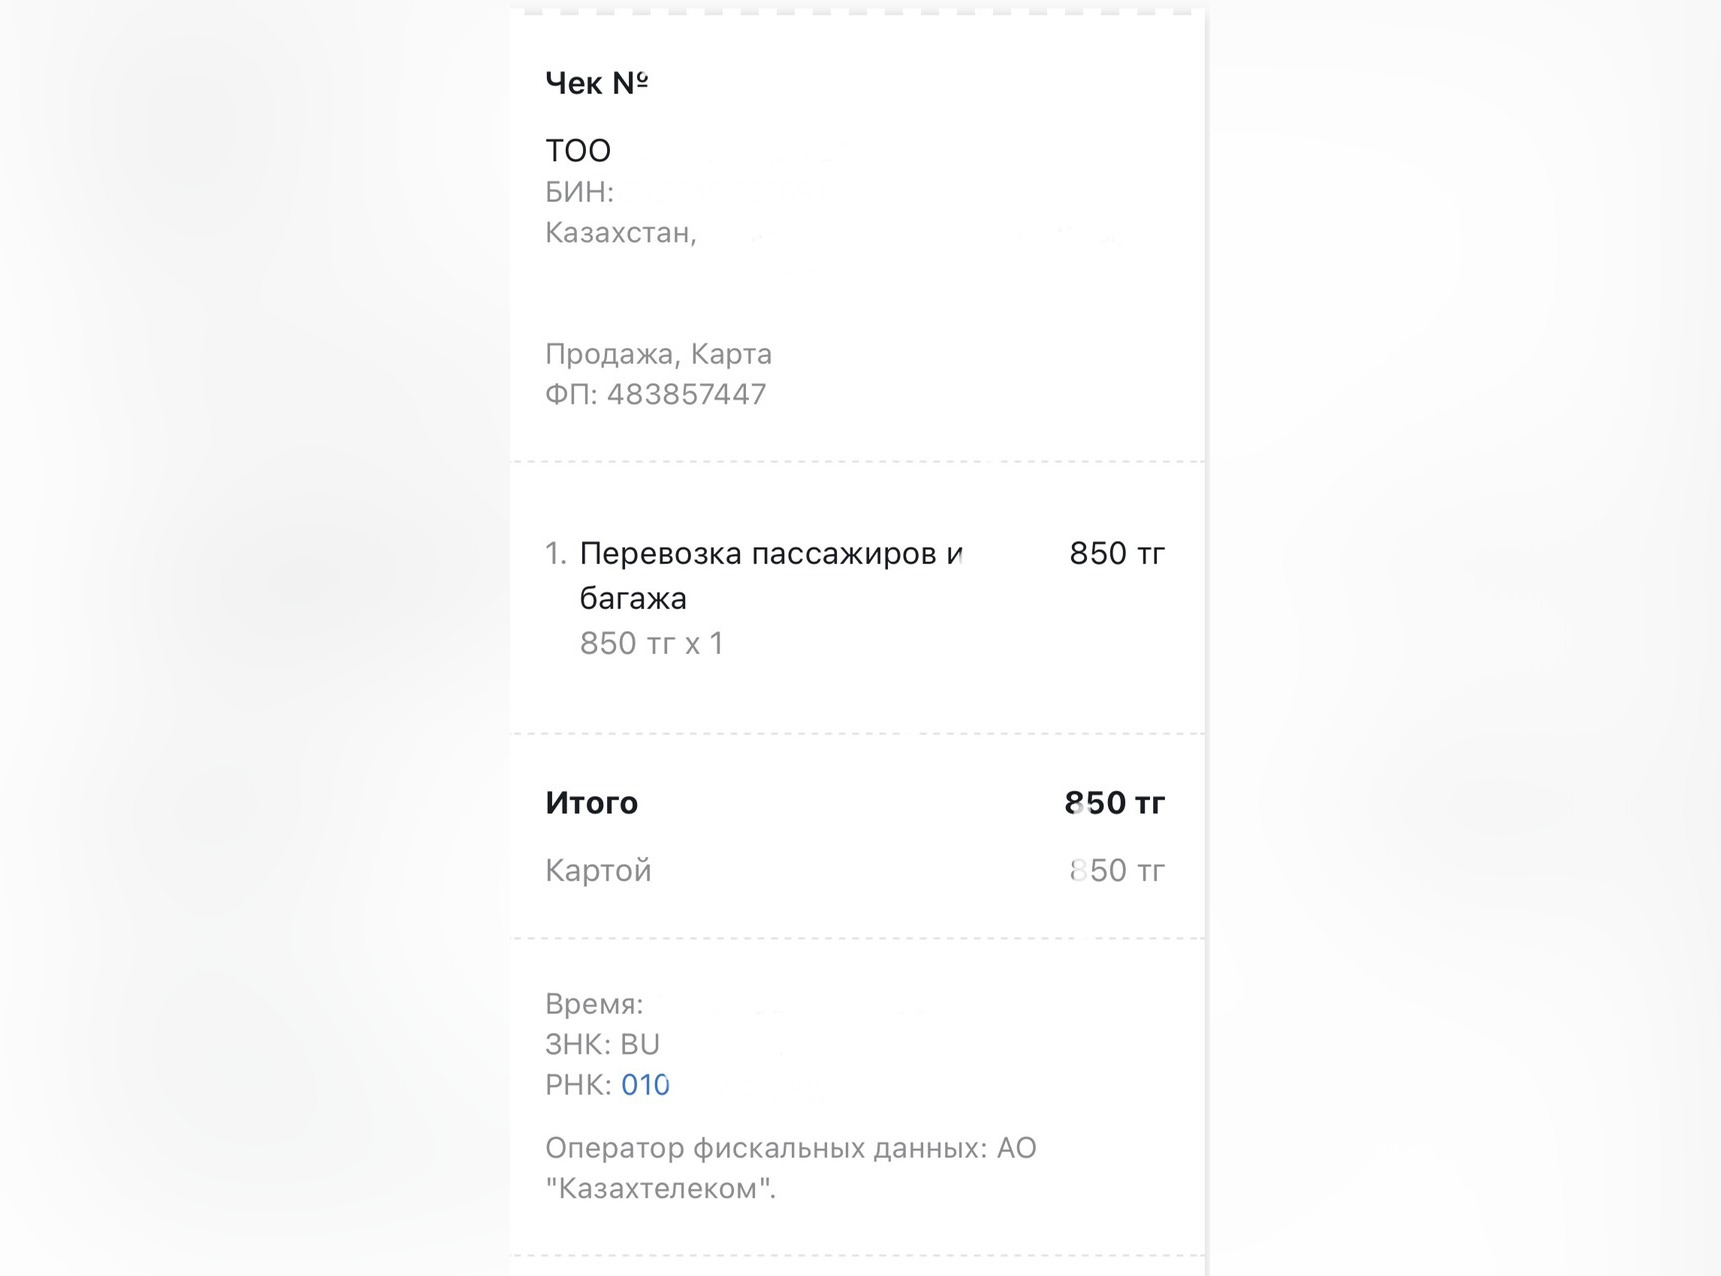Click the bold 'Итого' label
Screen dimensions: 1721x1276
592,803
